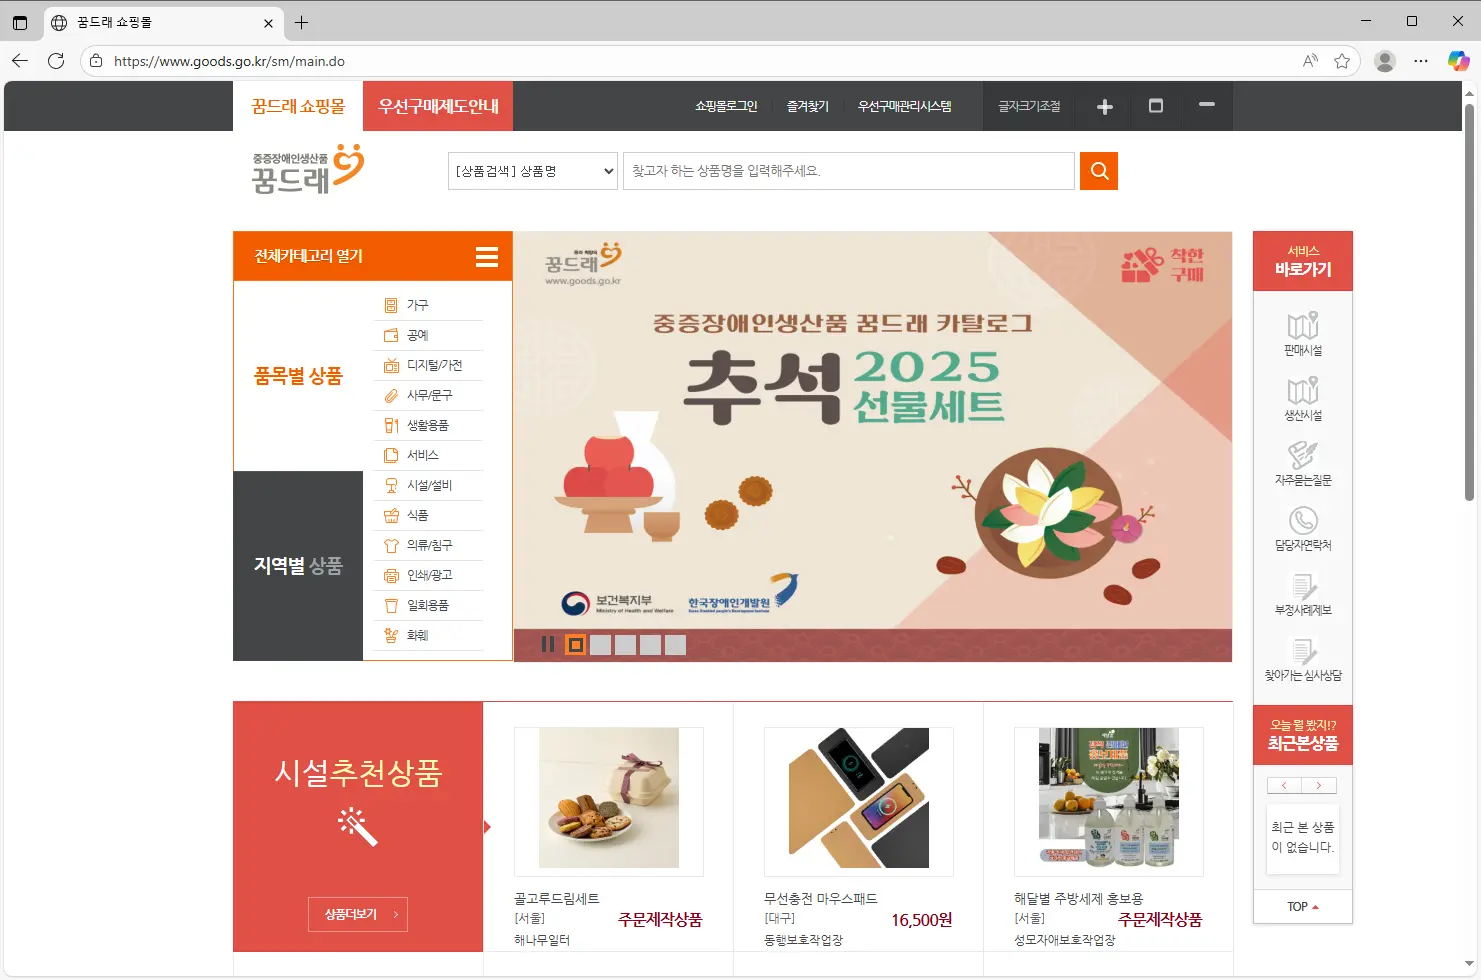Open the 시설/설비 category
Viewport: 1481px width, 980px height.
click(x=429, y=485)
